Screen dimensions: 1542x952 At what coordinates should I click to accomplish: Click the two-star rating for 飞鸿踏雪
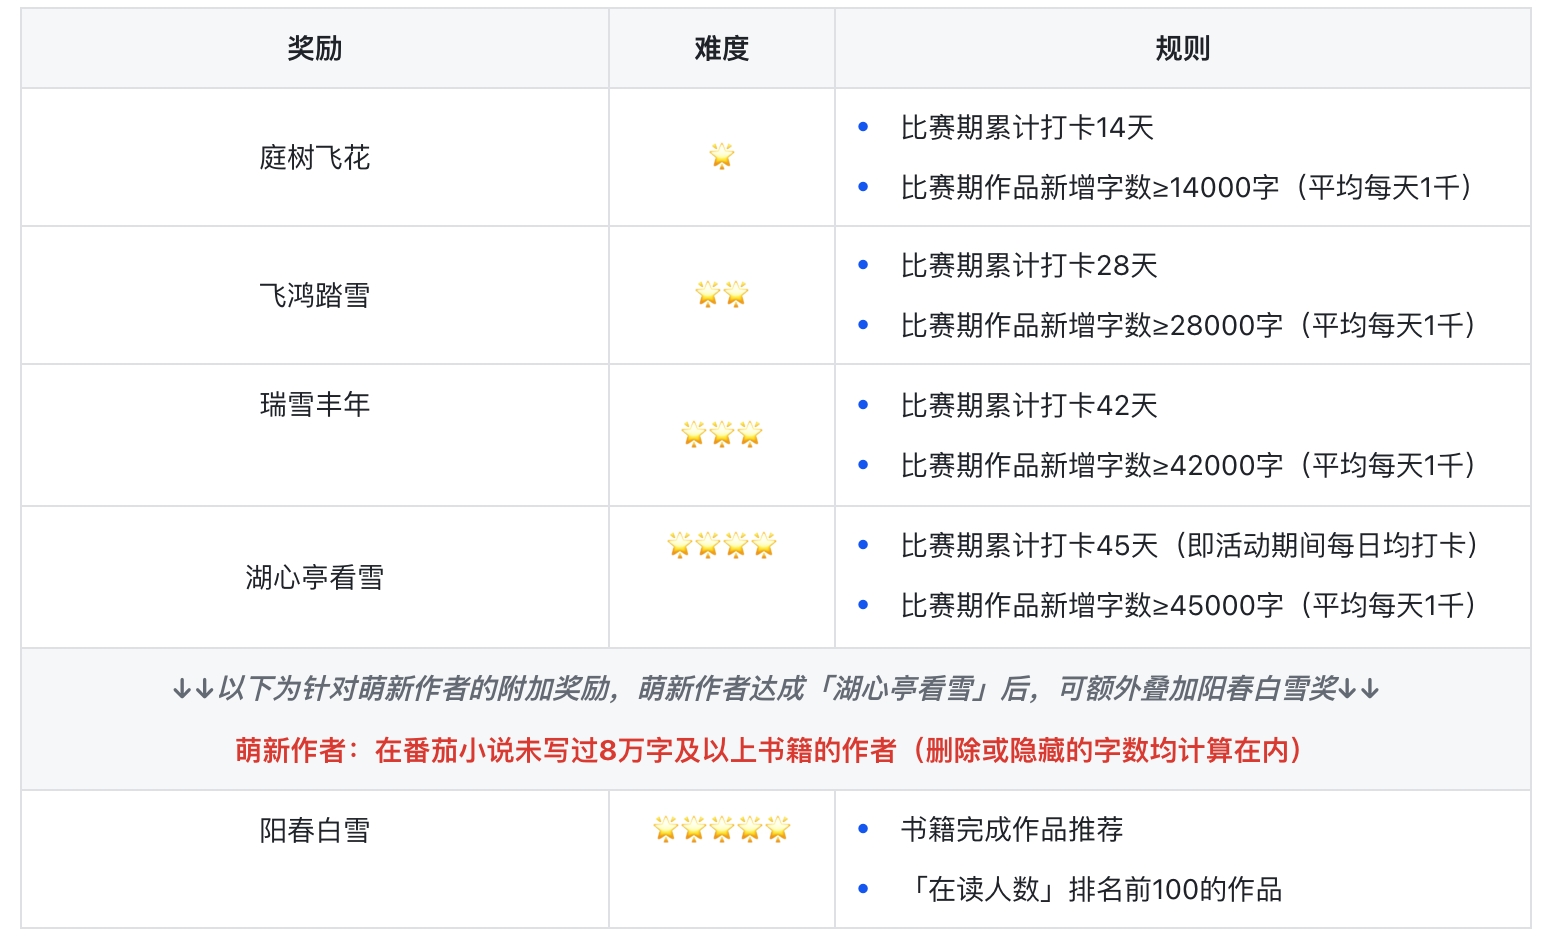[x=721, y=294]
